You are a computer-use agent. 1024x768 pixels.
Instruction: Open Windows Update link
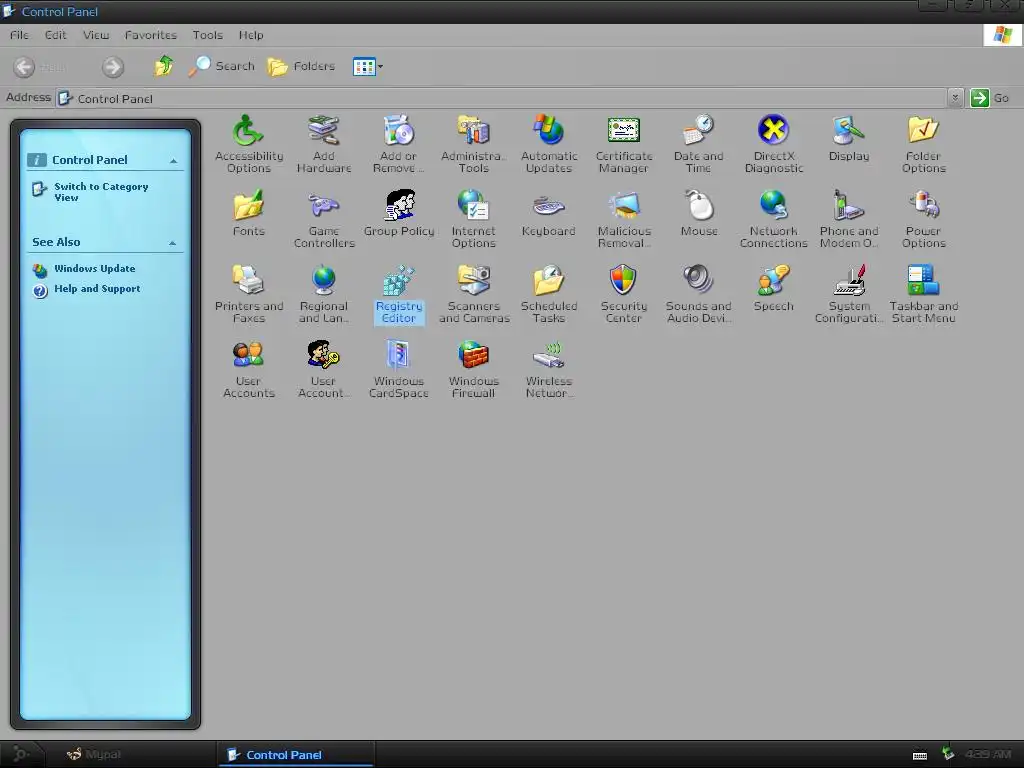[95, 268]
